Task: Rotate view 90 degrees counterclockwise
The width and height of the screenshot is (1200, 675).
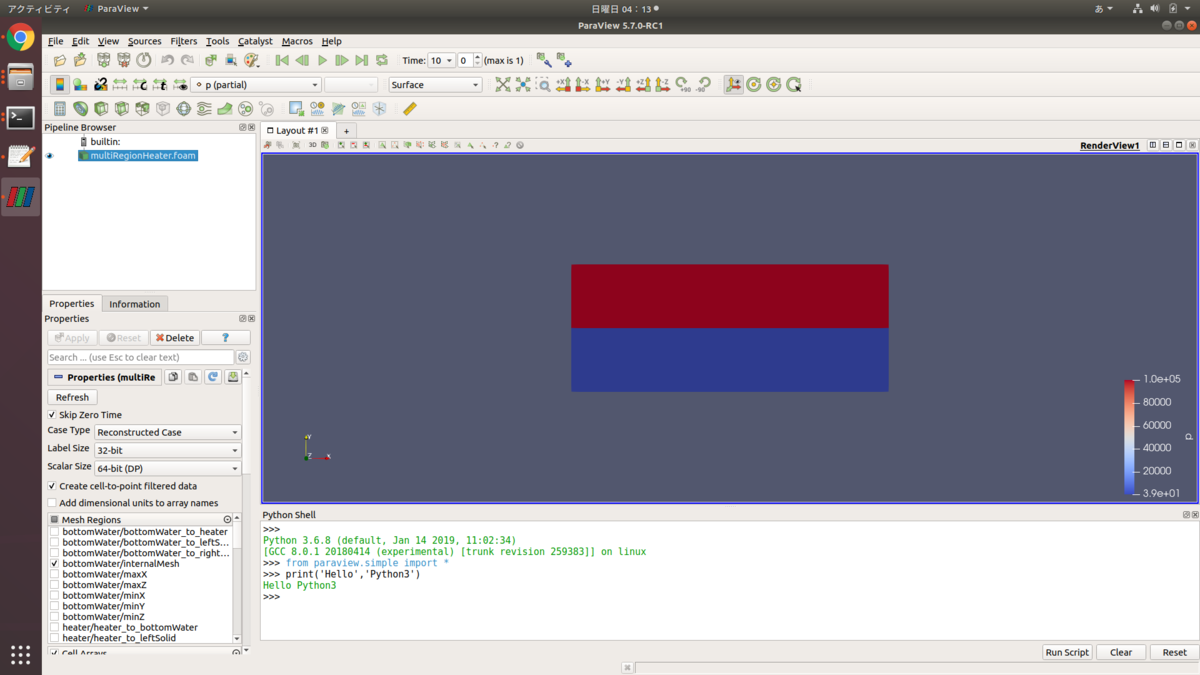Action: click(703, 85)
